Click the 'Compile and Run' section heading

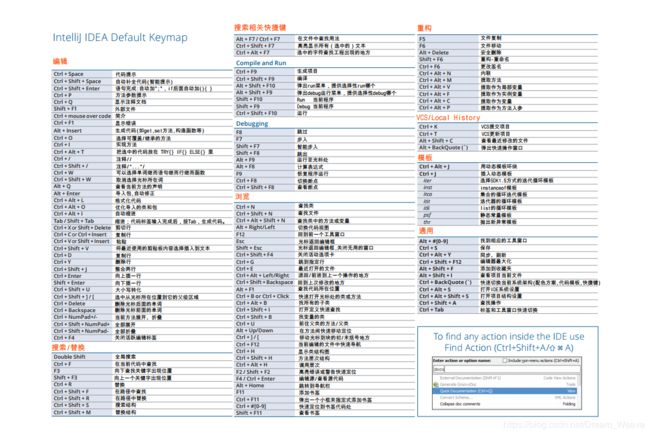point(261,63)
